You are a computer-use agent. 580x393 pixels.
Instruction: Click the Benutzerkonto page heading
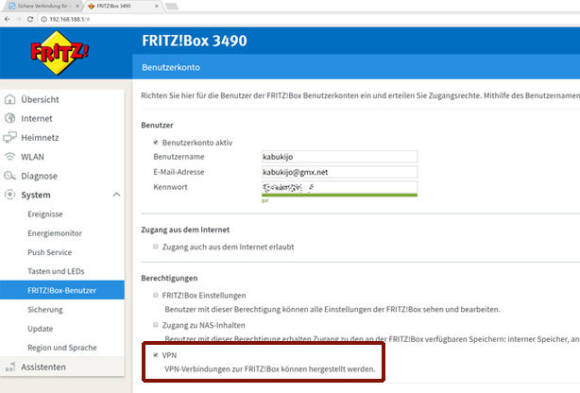[171, 67]
